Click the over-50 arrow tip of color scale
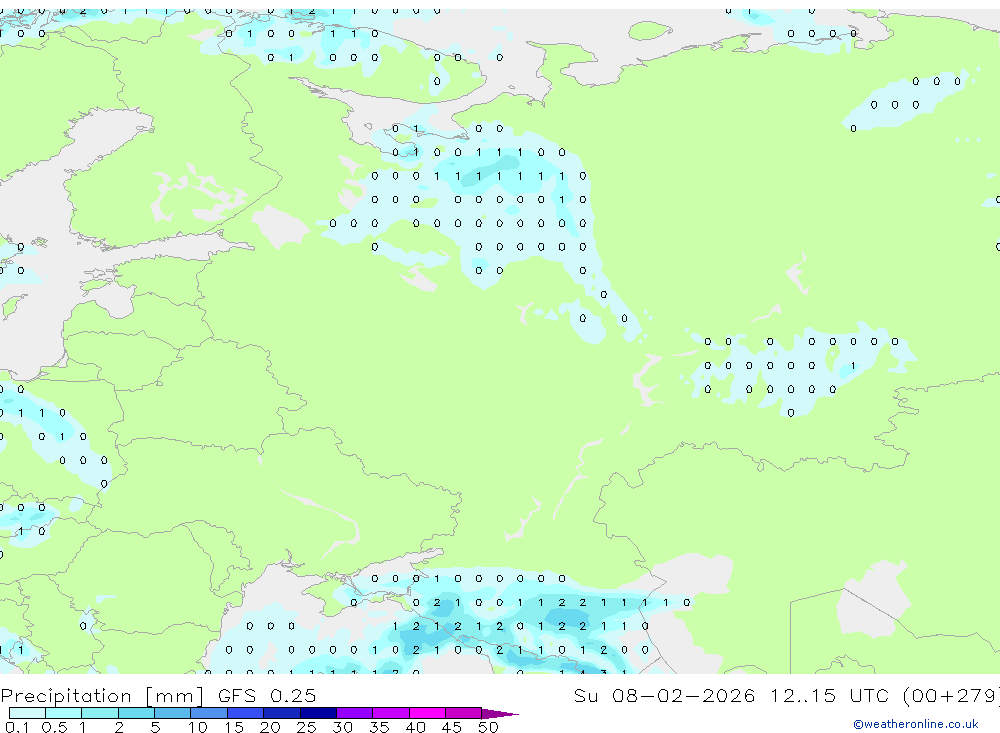This screenshot has height=733, width=1000. point(499,713)
